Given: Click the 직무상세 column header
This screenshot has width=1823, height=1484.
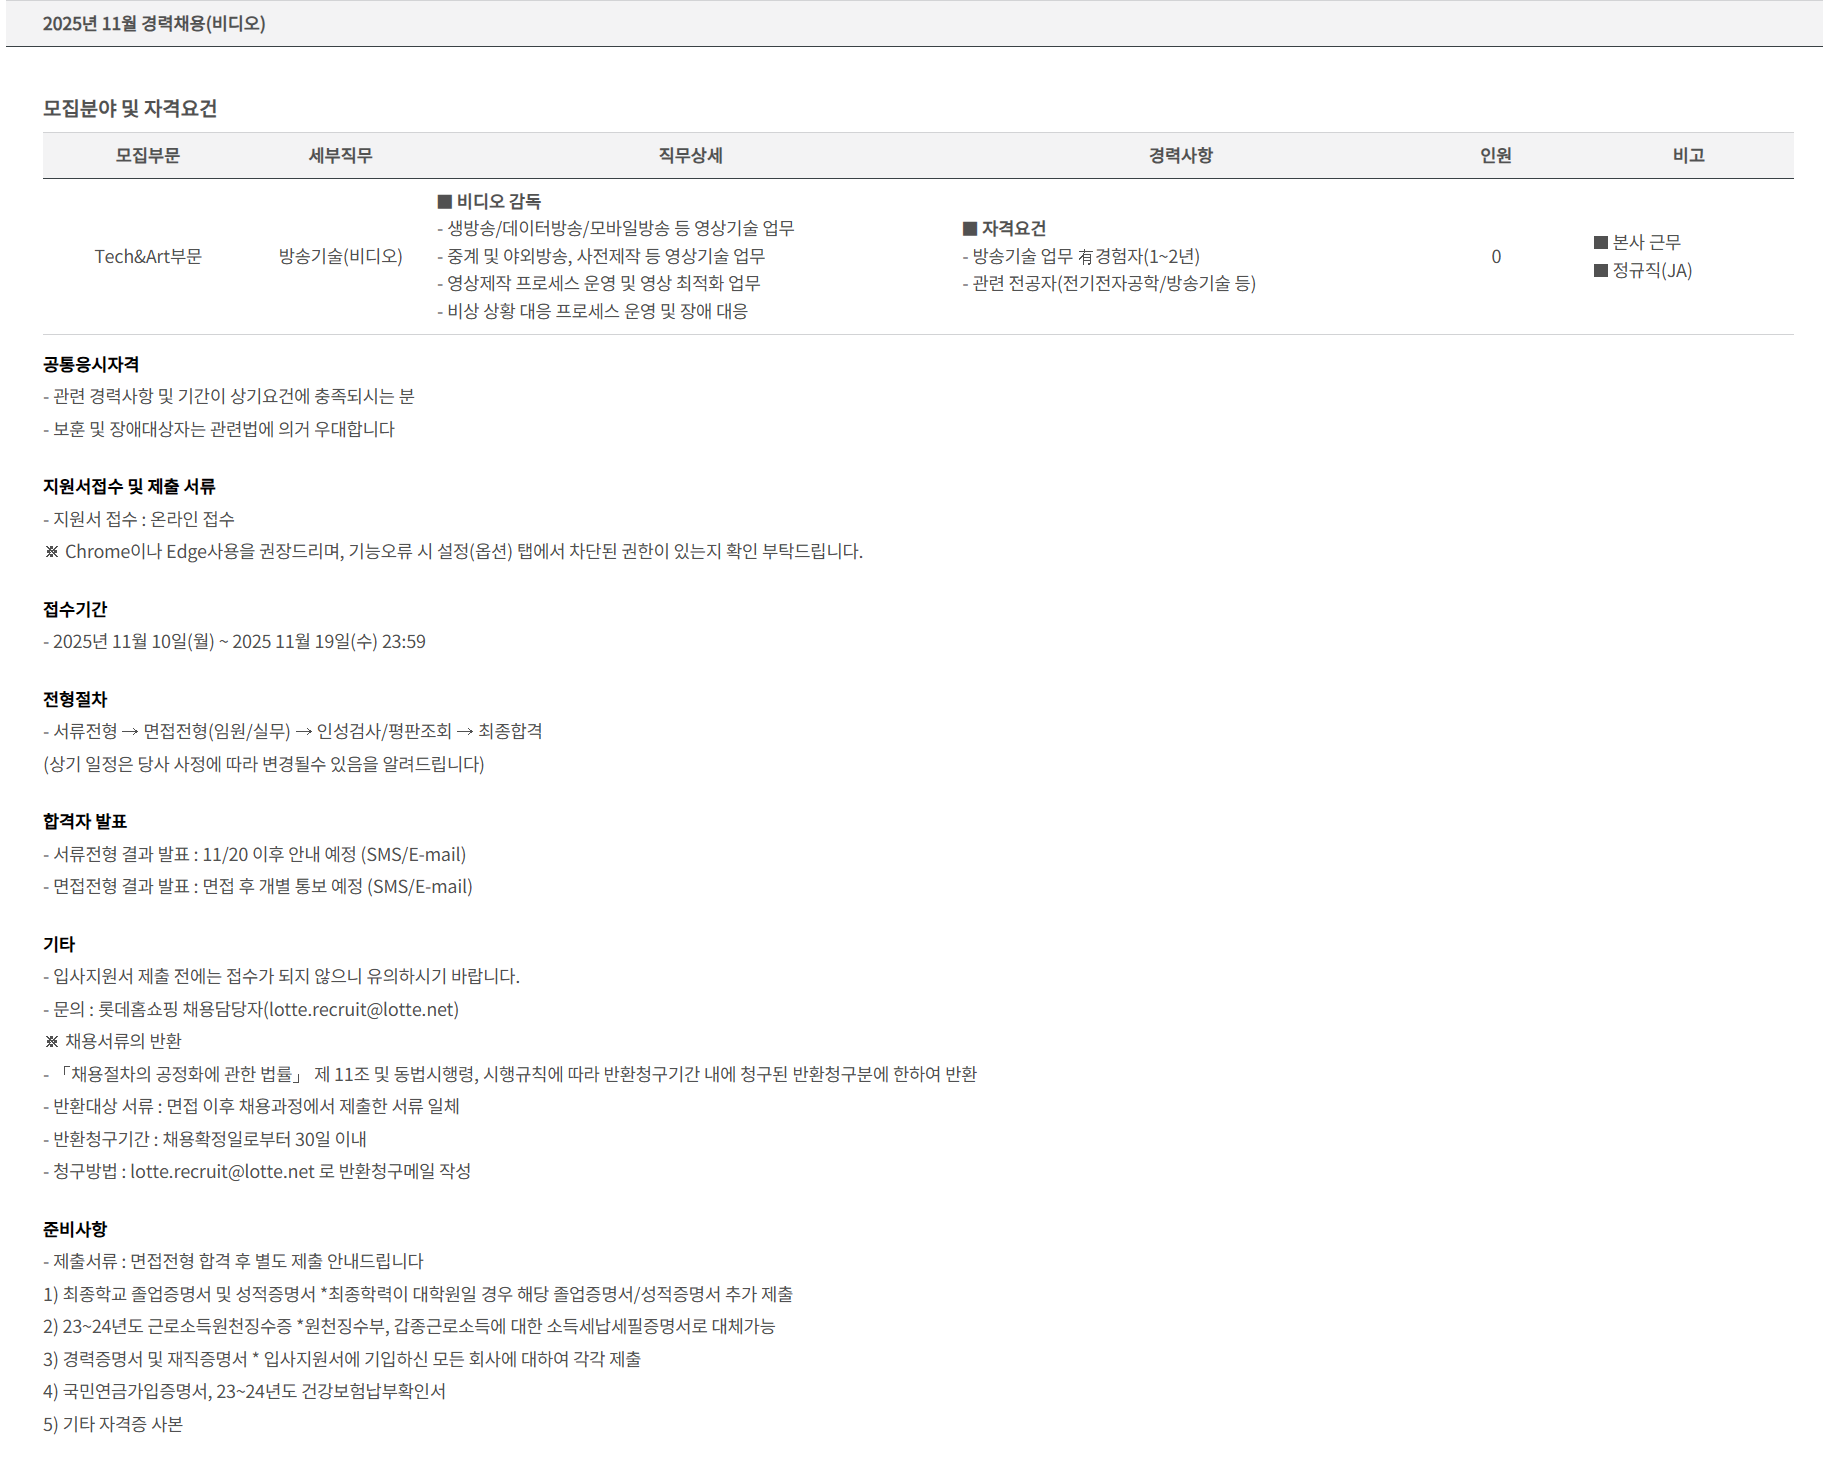Looking at the screenshot, I should click(x=690, y=156).
